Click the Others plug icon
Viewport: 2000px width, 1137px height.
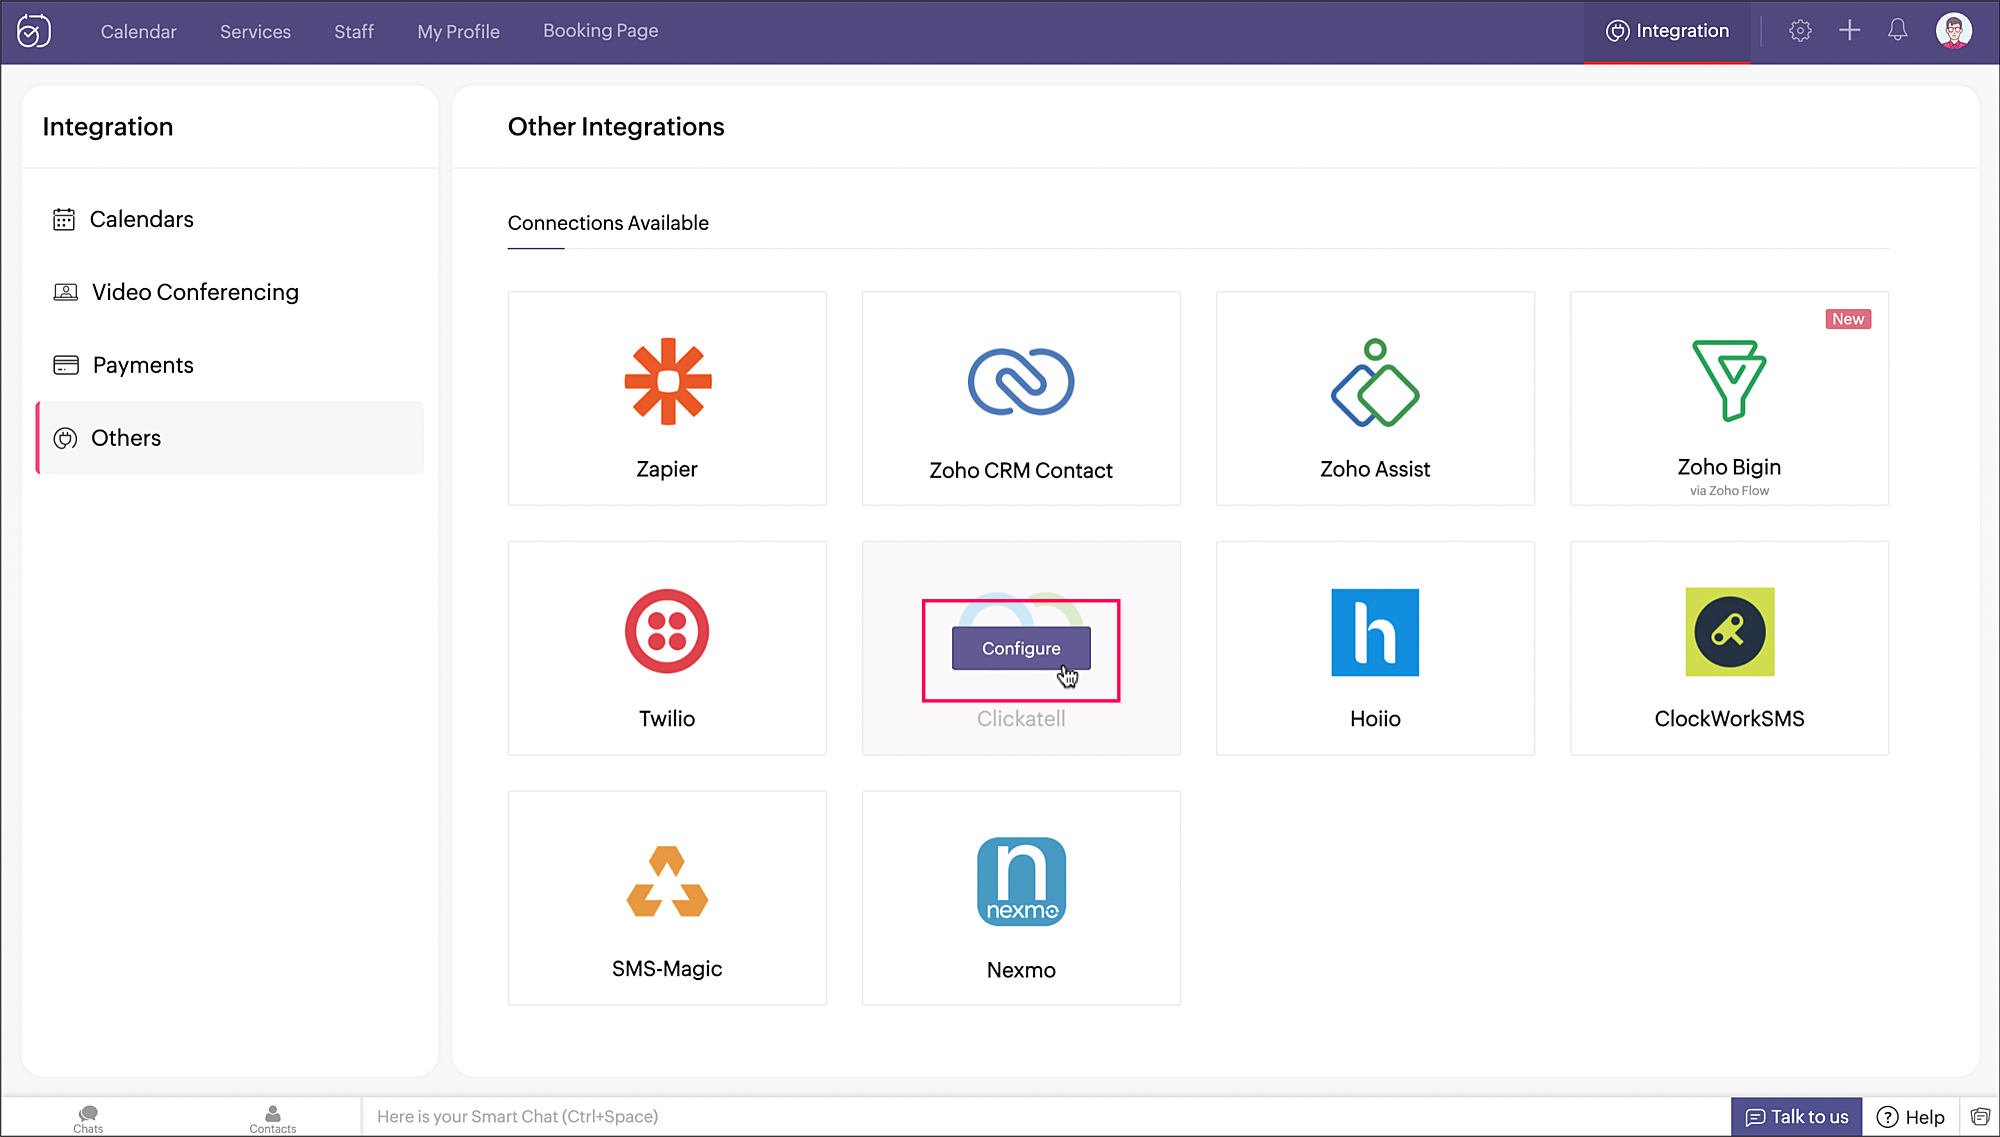65,438
